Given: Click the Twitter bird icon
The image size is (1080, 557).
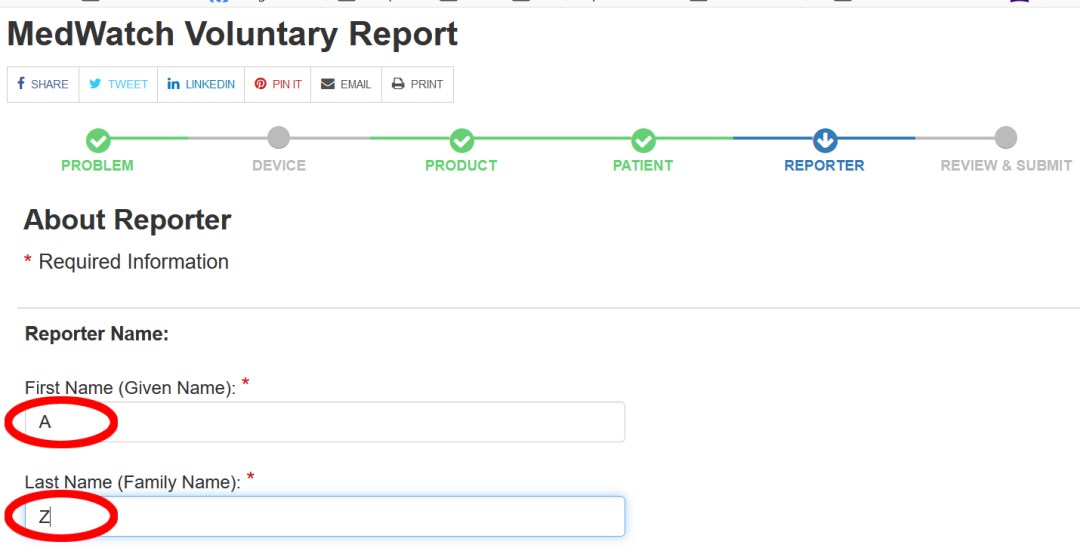Looking at the screenshot, I should click(x=95, y=83).
